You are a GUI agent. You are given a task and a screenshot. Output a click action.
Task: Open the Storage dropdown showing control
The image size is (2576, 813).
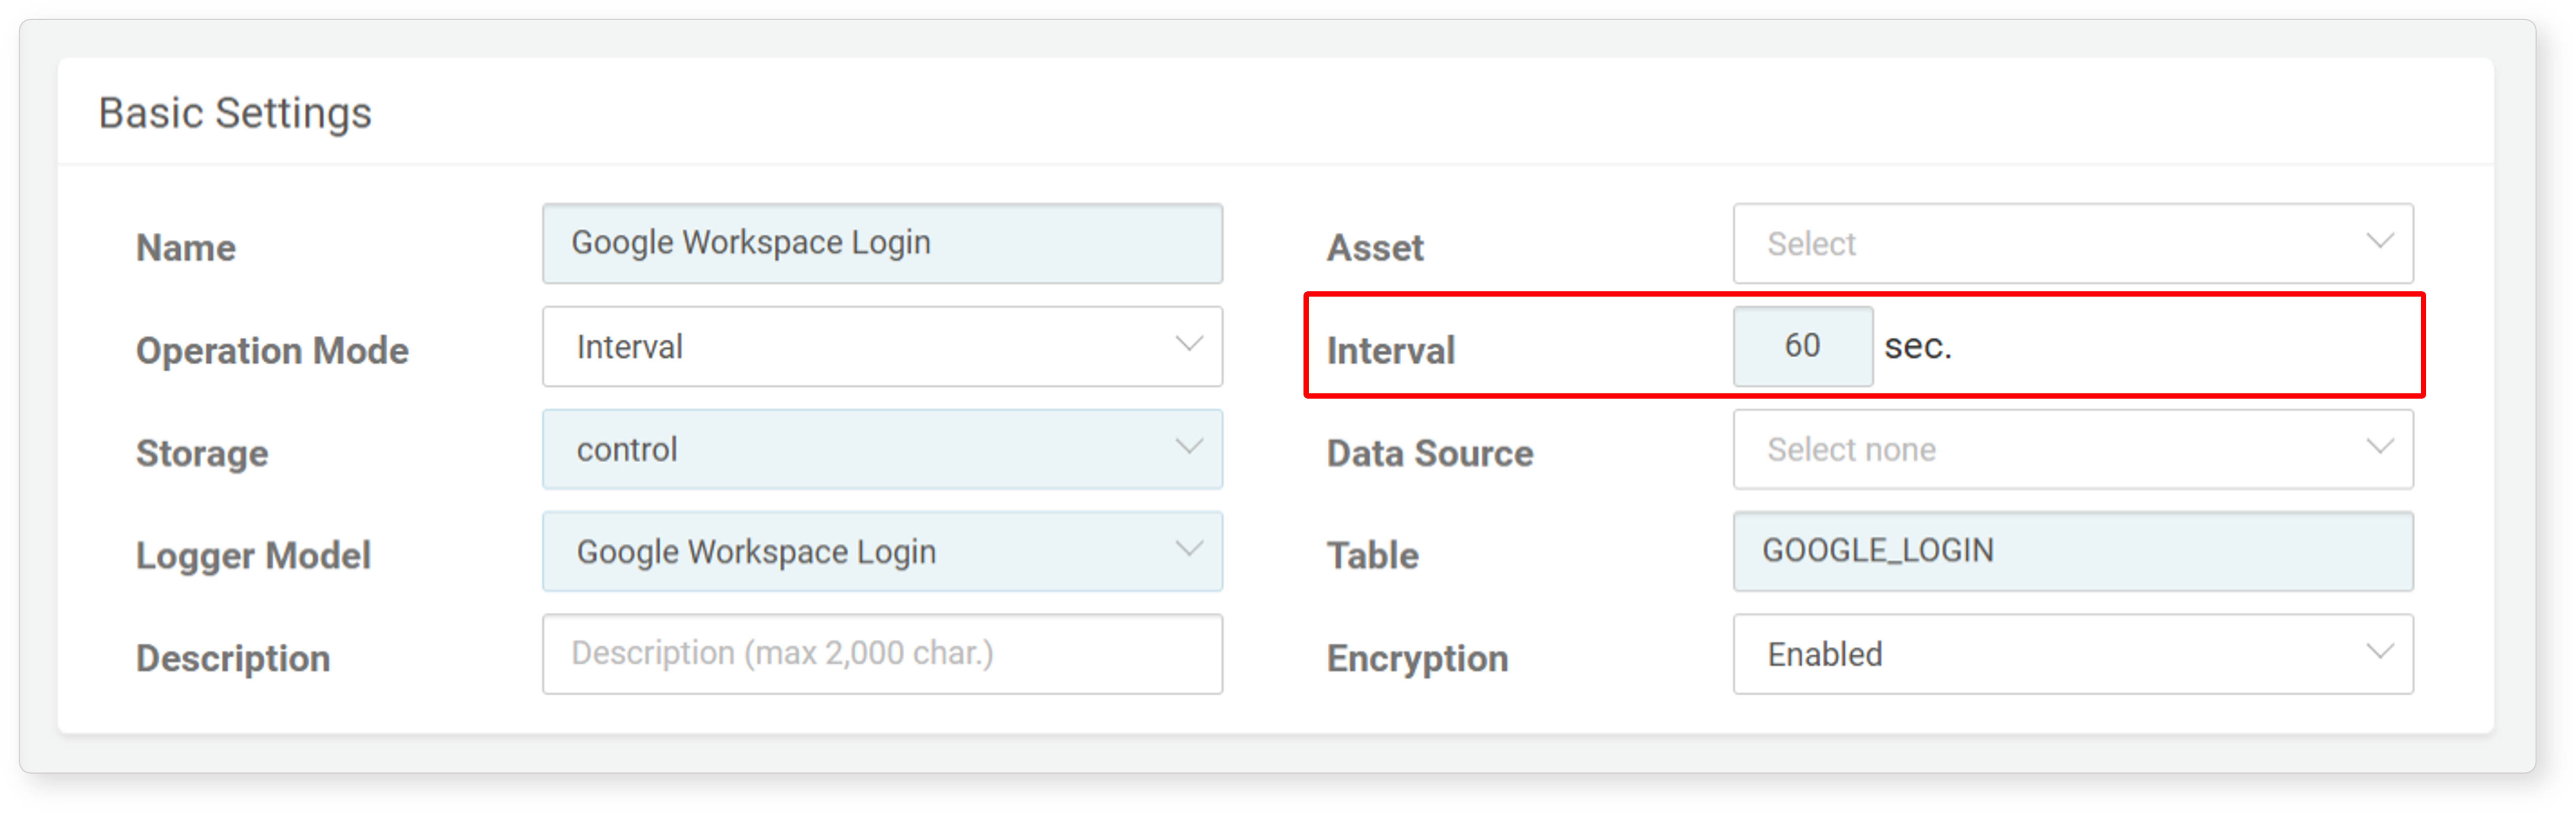(x=882, y=449)
